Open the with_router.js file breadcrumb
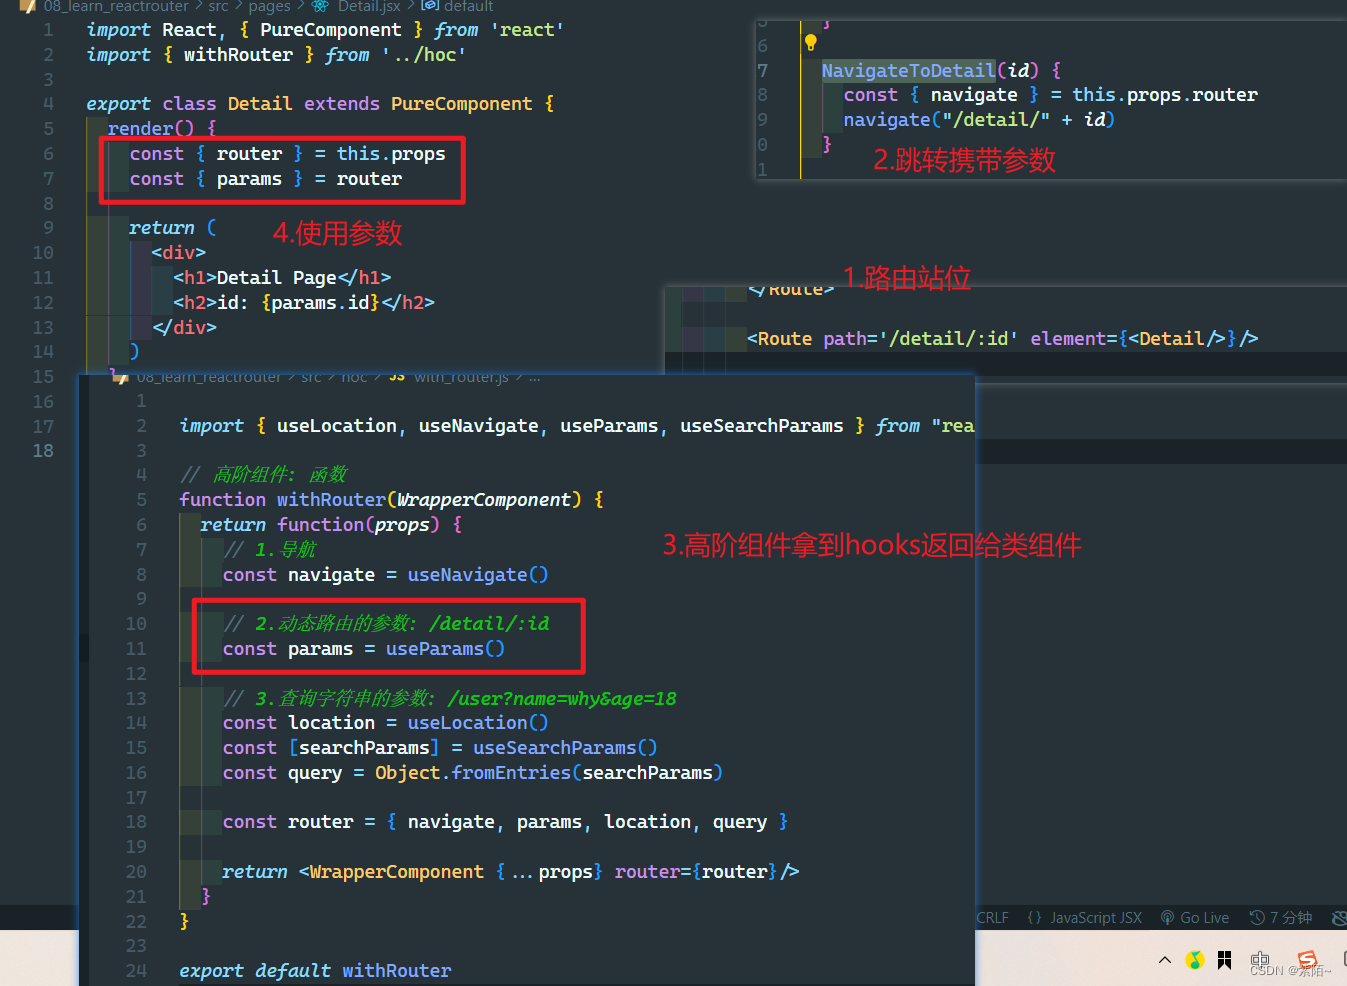Screen dimensions: 1347x986 pyautogui.click(x=461, y=377)
